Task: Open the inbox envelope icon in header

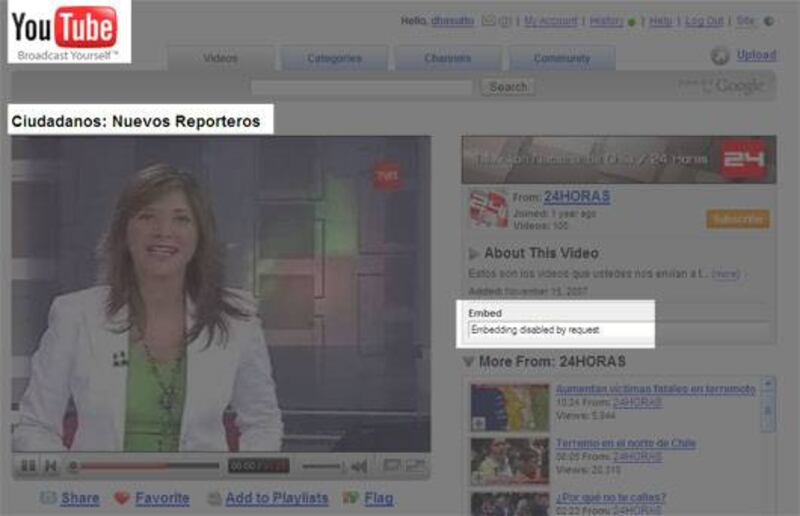Action: (x=488, y=21)
